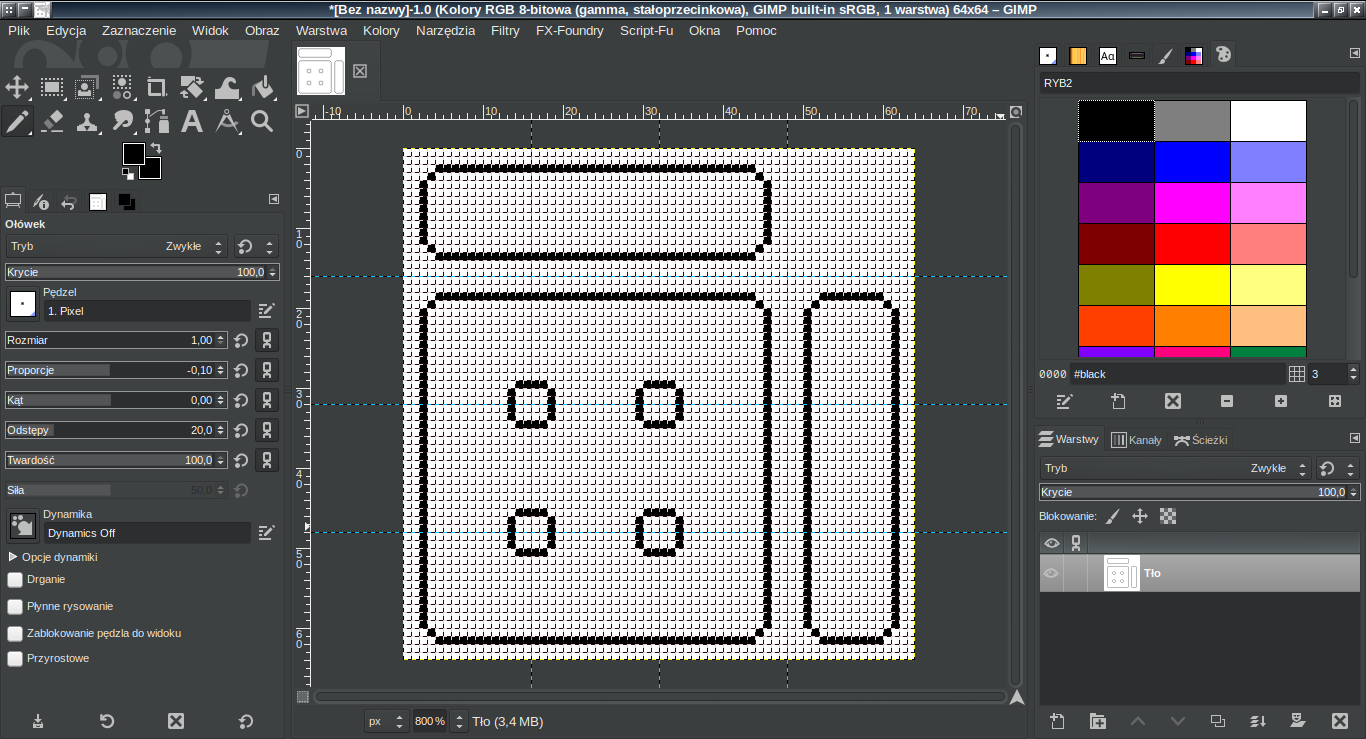The width and height of the screenshot is (1366, 739).
Task: Open the Tryb dropdown in tool options
Action: [x=117, y=246]
